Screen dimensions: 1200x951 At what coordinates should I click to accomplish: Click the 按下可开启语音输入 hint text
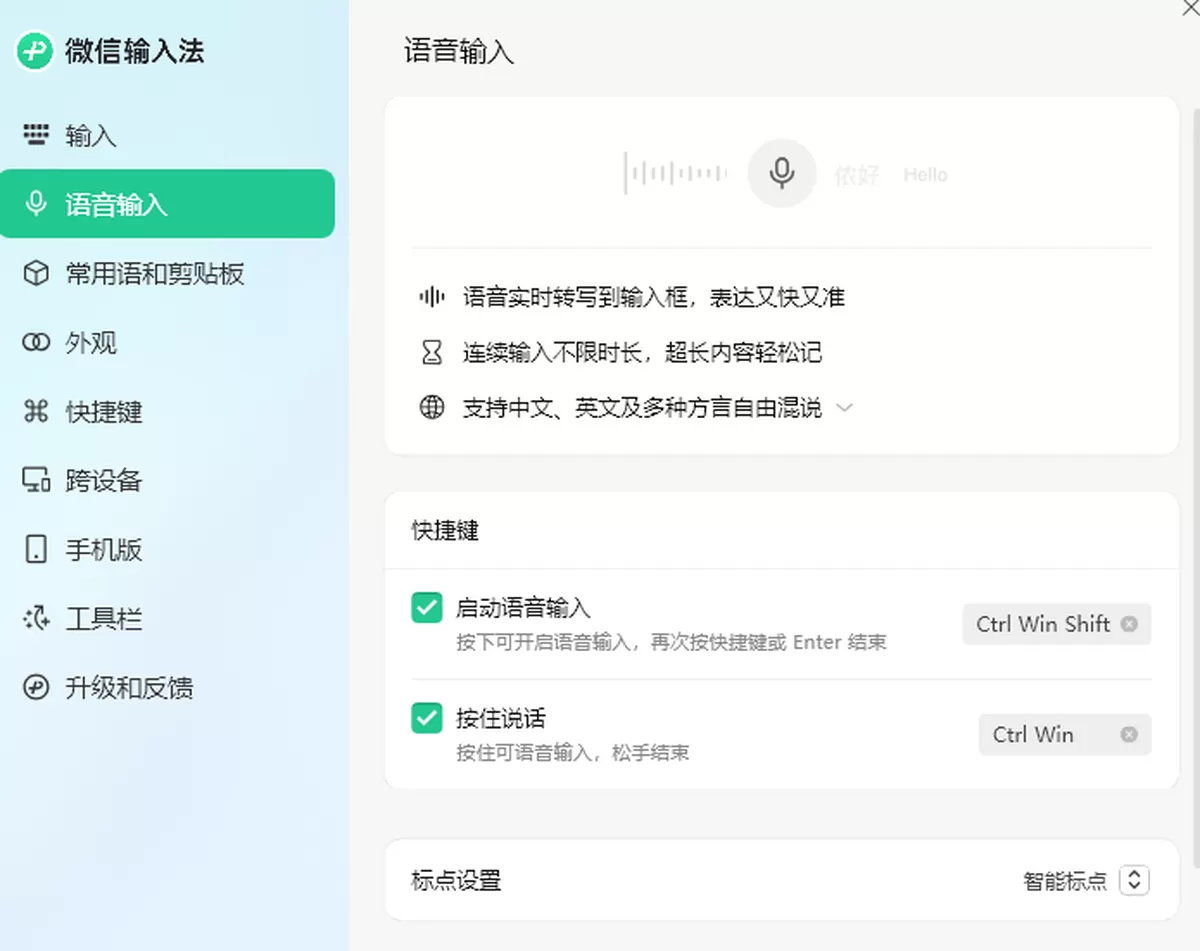[x=671, y=642]
